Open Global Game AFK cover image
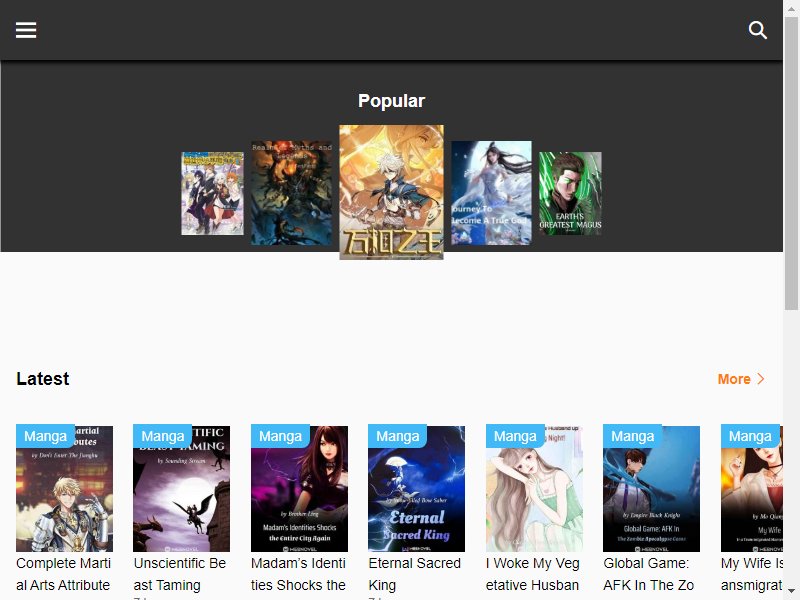800x600 pixels. click(652, 489)
